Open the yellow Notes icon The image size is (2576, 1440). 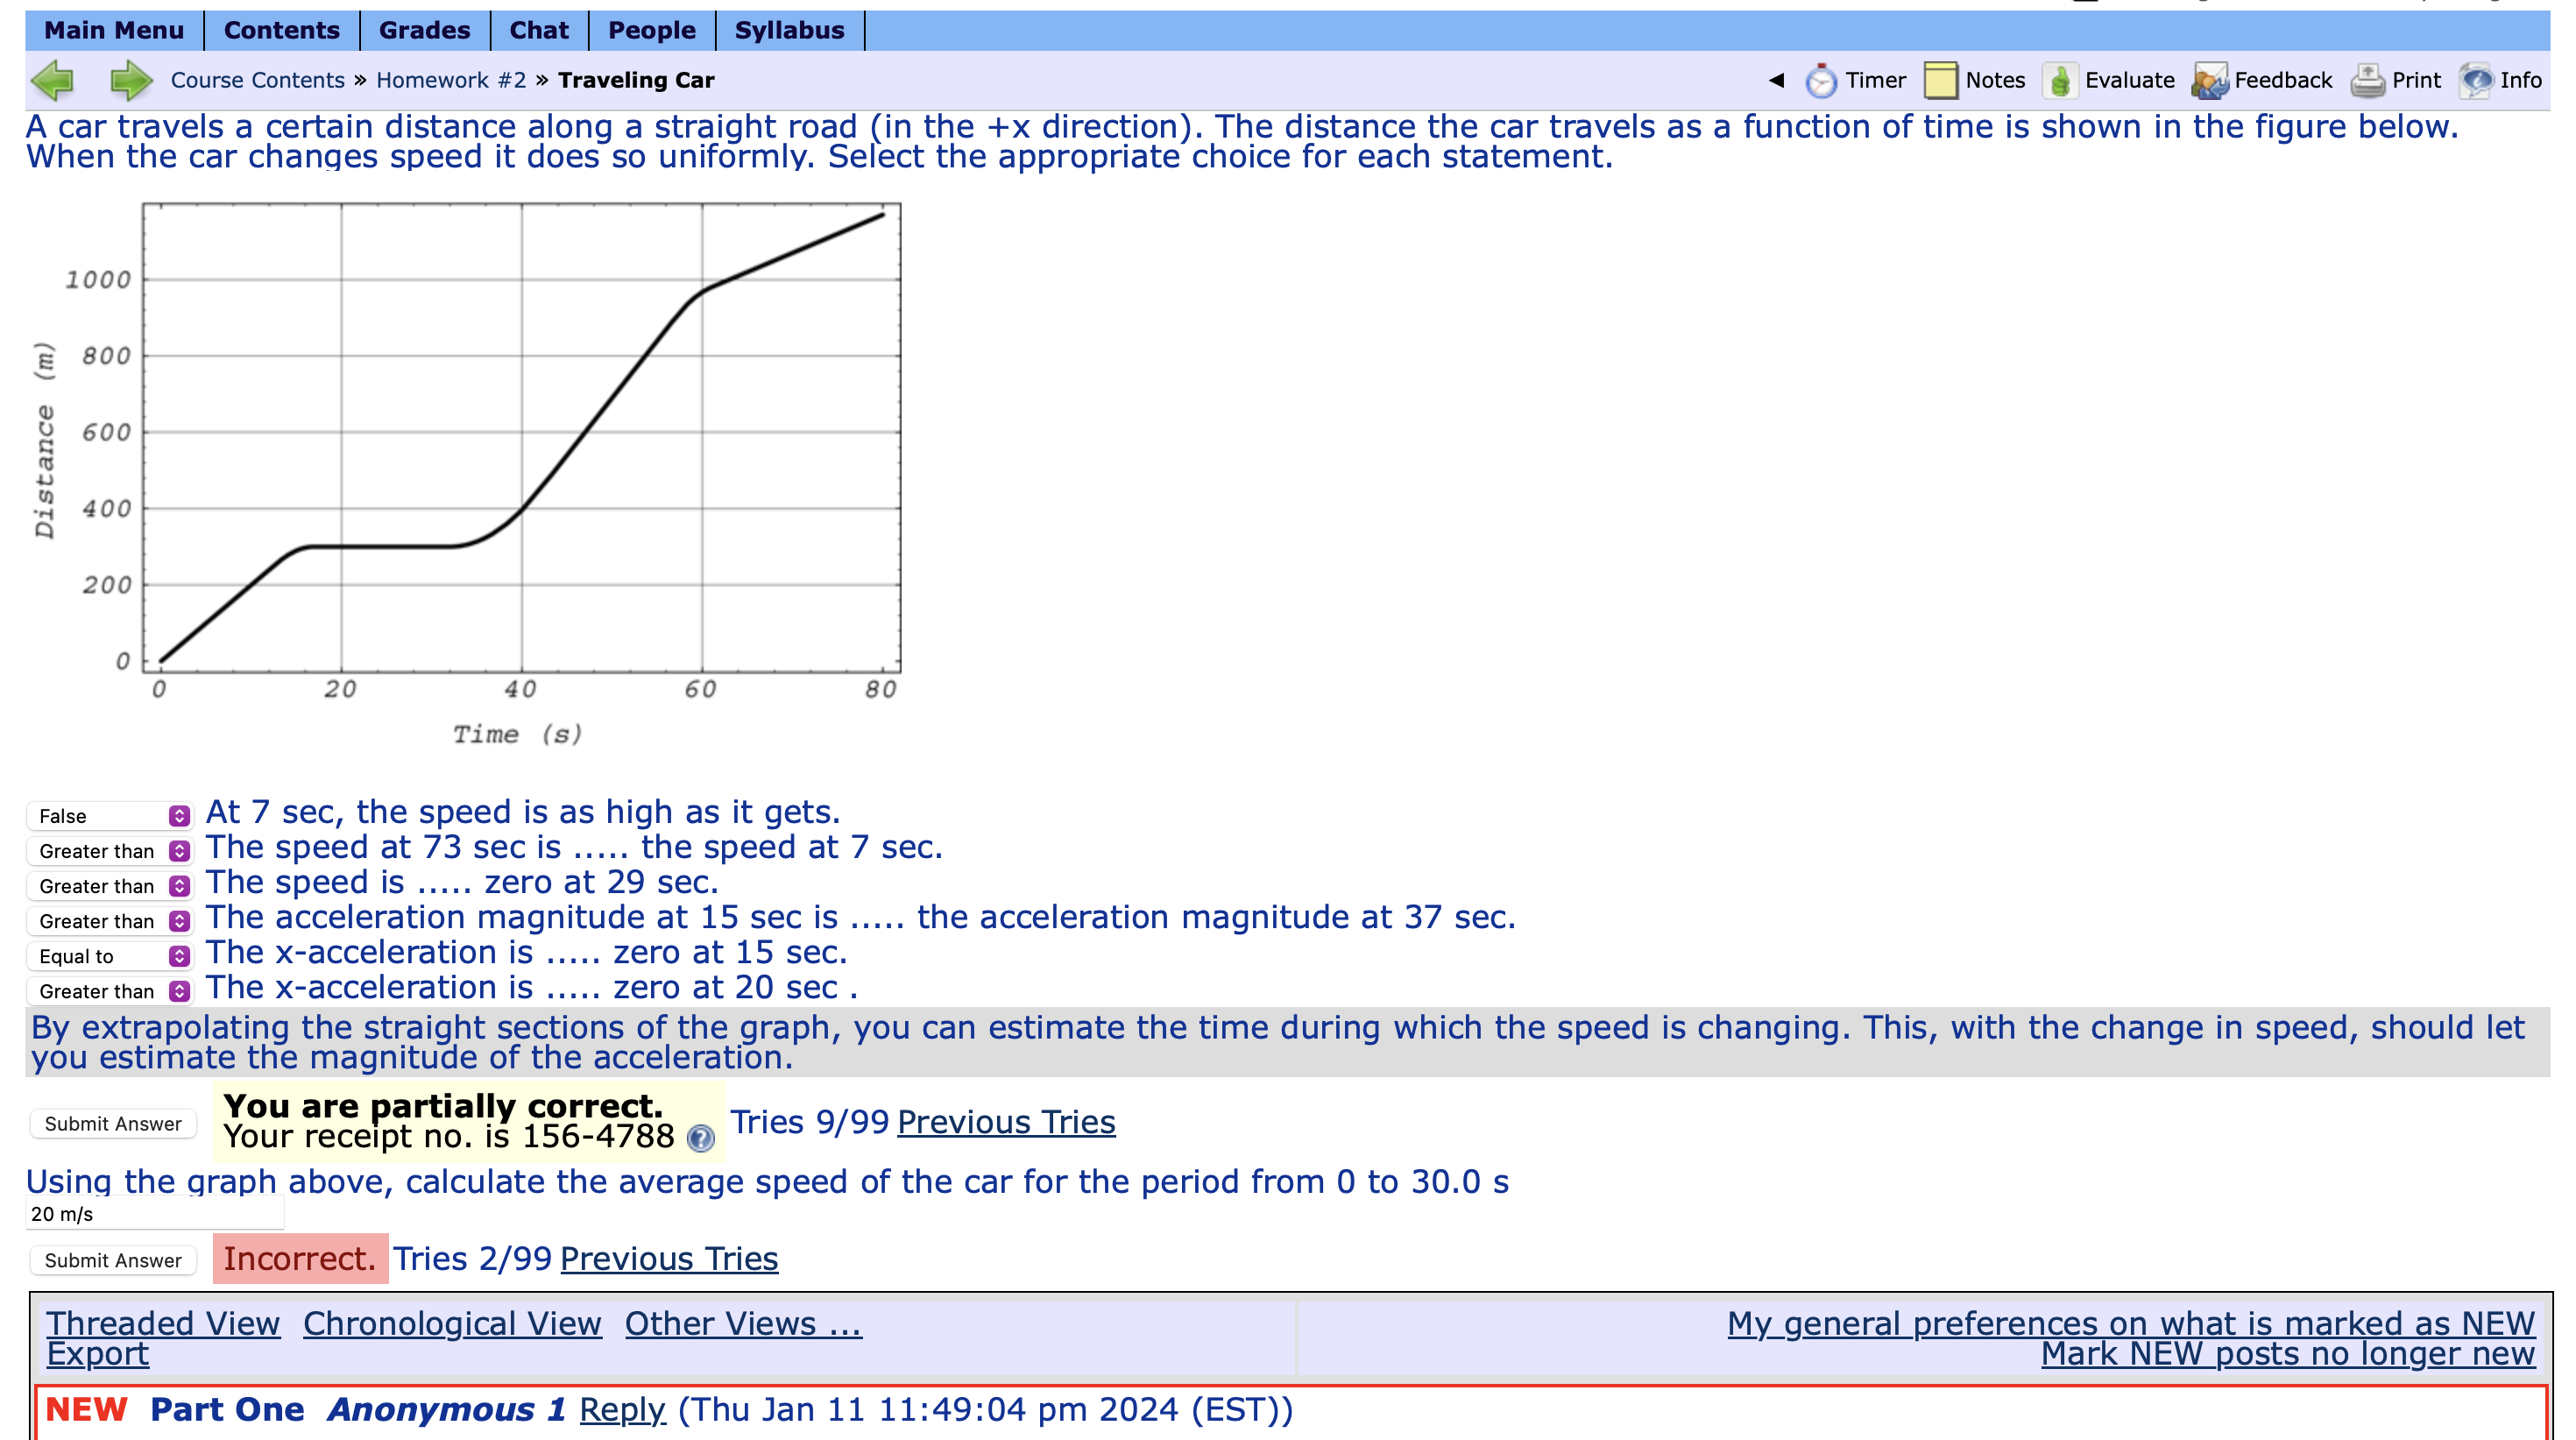pos(1940,80)
